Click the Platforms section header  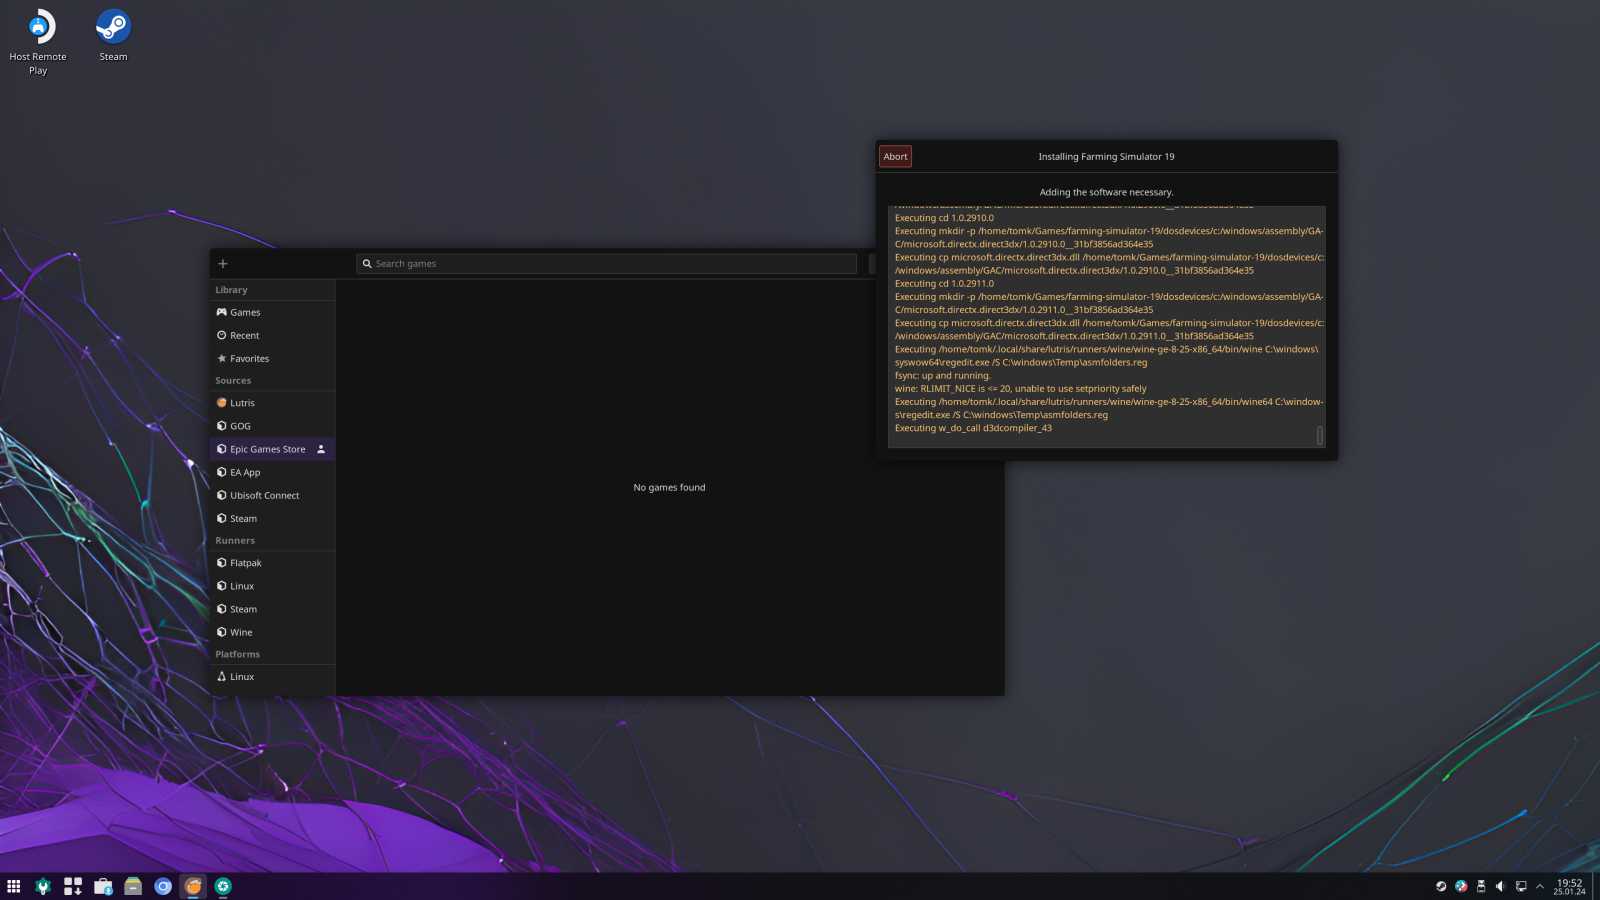coord(237,655)
